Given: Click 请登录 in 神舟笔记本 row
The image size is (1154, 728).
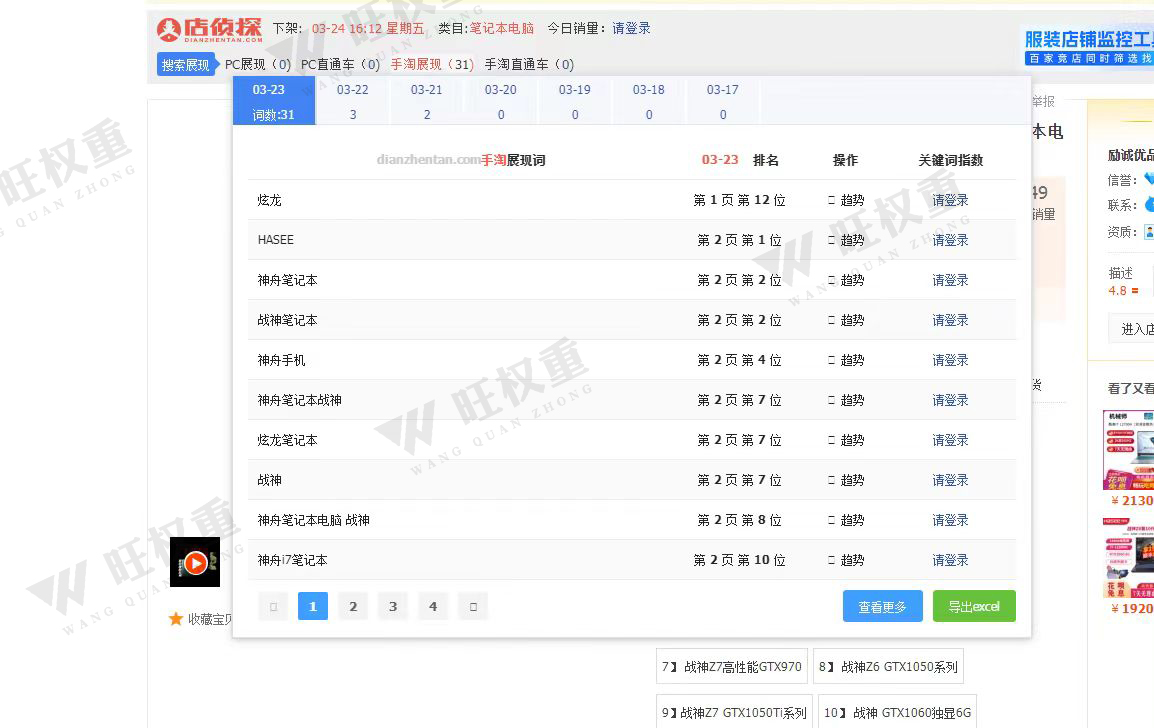Looking at the screenshot, I should pos(950,280).
